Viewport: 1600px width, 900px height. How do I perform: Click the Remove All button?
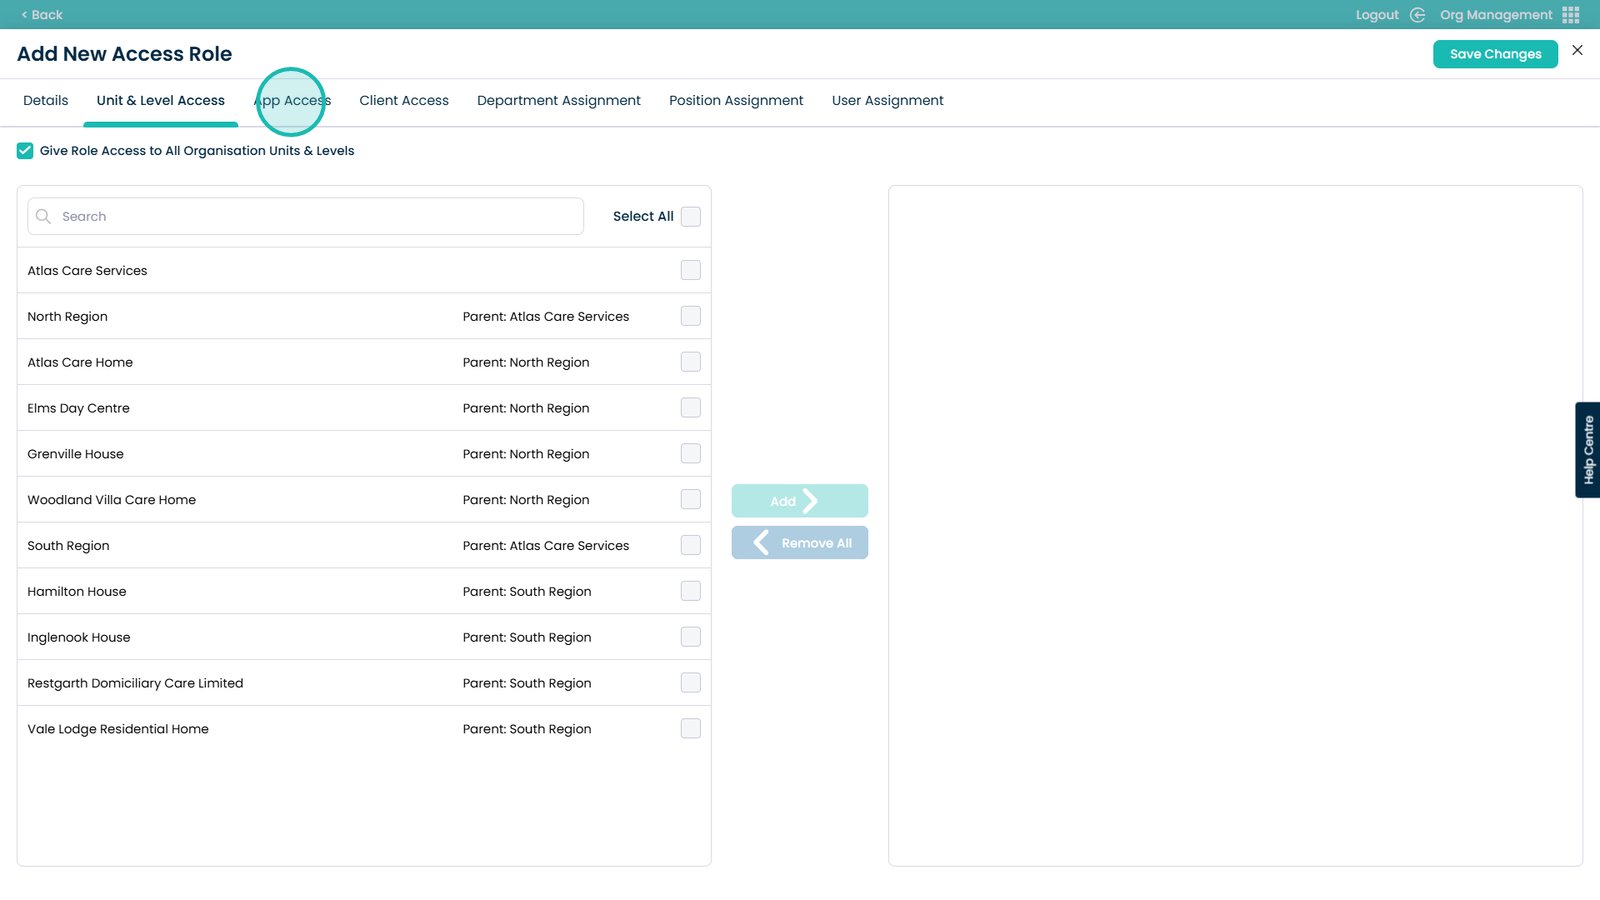(x=799, y=543)
